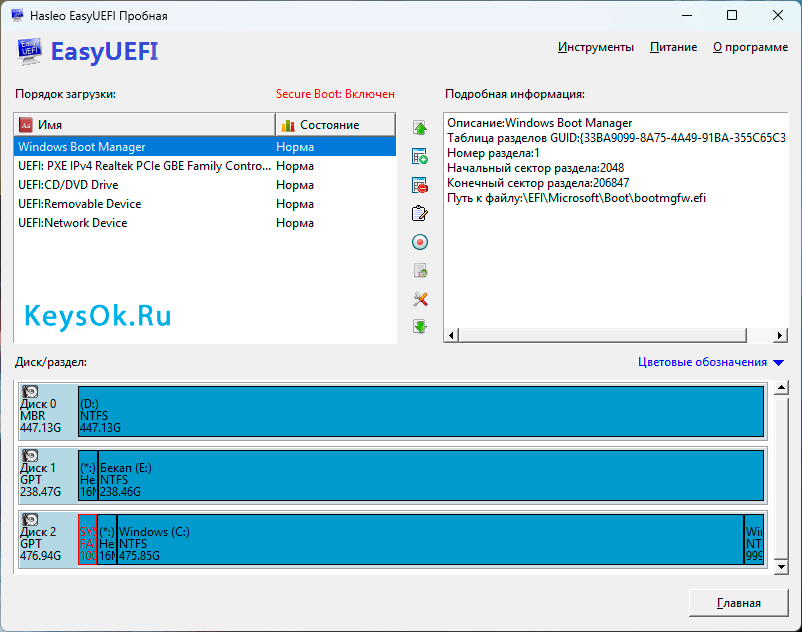Viewport: 802px width, 632px height.
Task: Click Норма status of UEFI:Network Device
Action: click(295, 222)
